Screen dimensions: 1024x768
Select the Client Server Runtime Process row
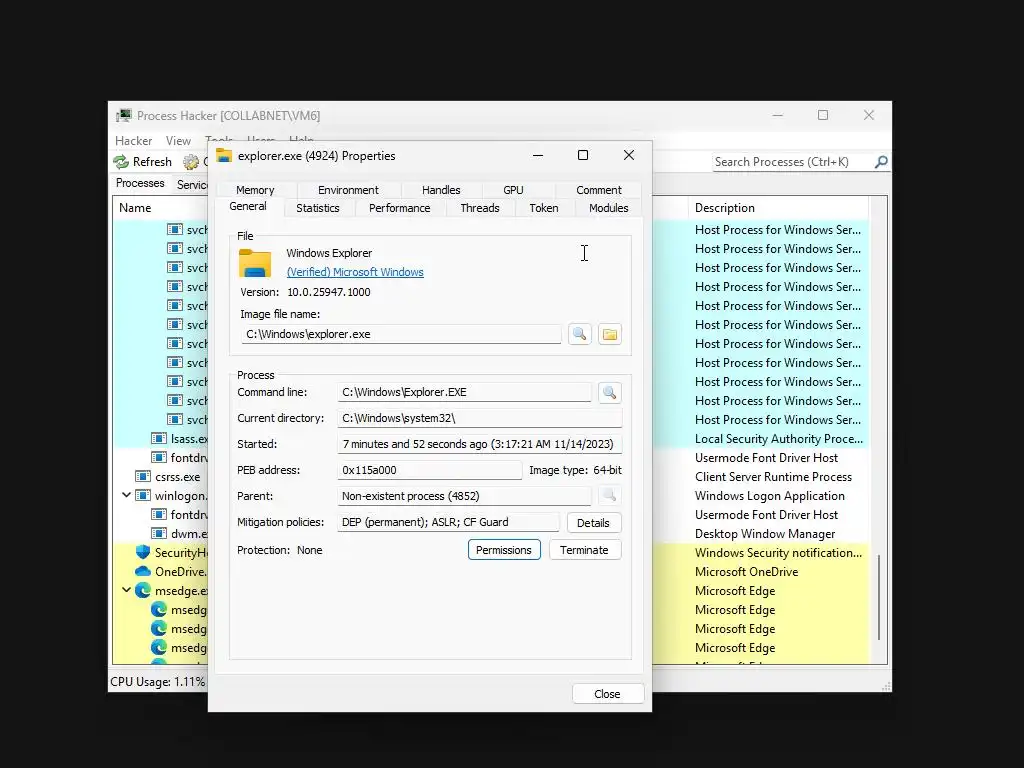click(773, 477)
